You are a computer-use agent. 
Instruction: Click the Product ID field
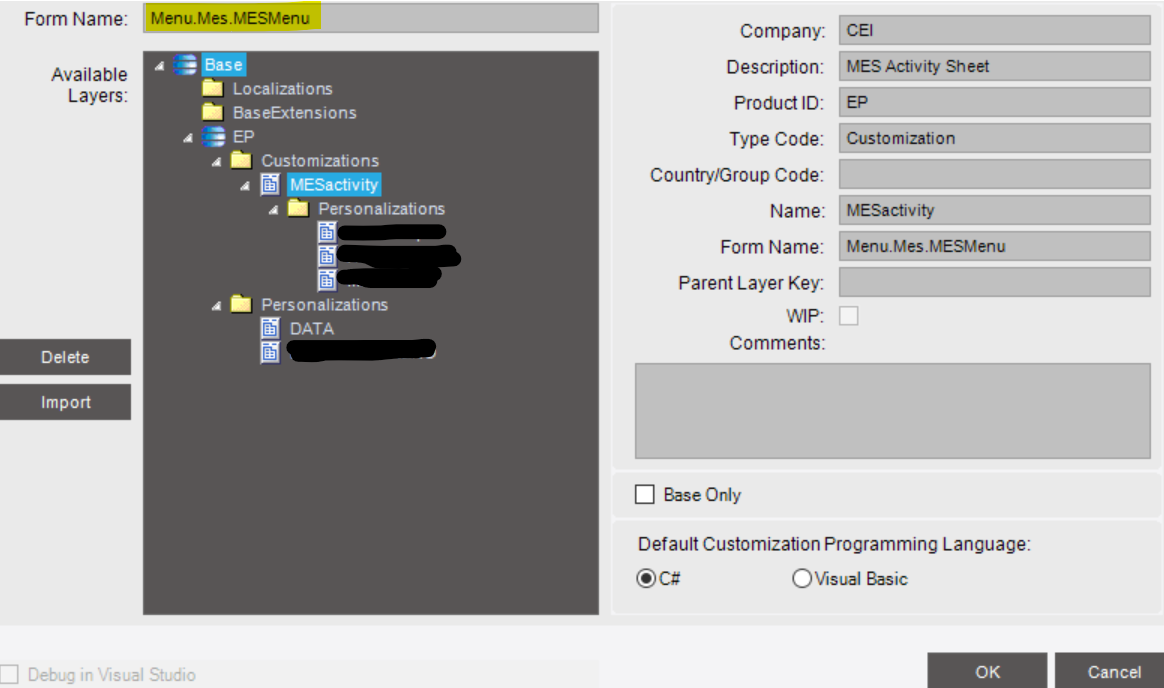995,102
